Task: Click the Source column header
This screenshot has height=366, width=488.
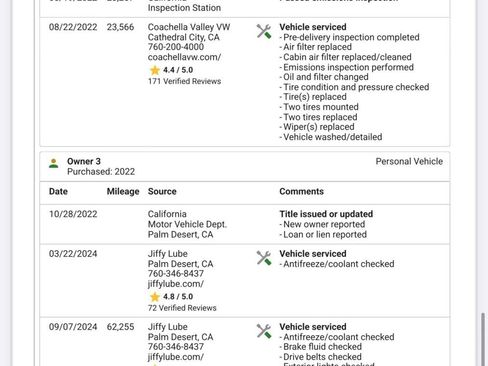Action: pos(162,191)
